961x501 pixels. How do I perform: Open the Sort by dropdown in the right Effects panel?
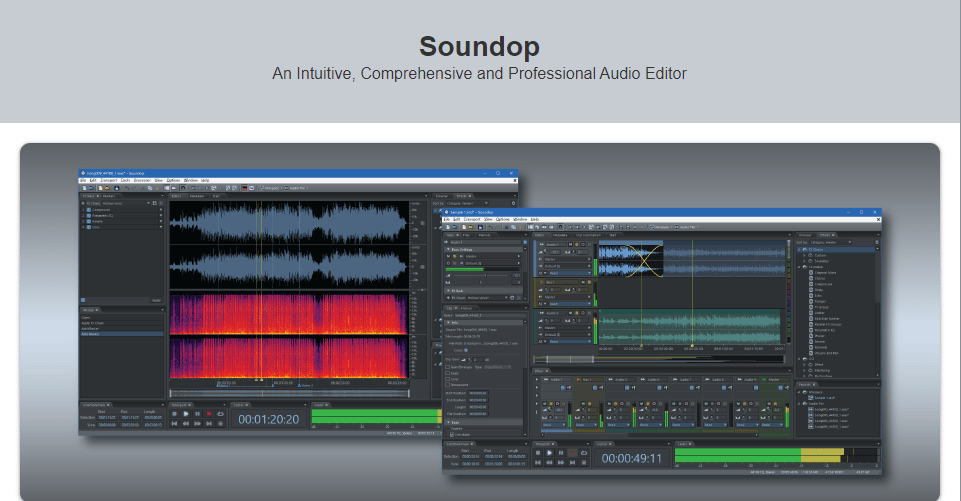tap(831, 242)
